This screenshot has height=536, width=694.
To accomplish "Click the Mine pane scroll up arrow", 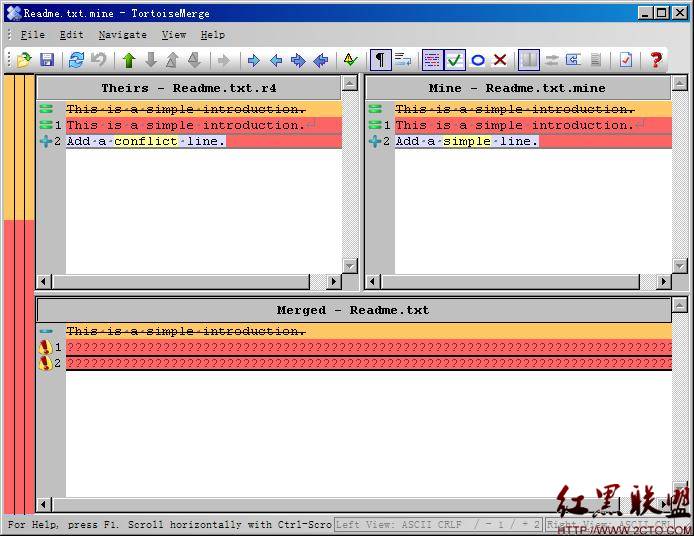I will click(x=679, y=83).
